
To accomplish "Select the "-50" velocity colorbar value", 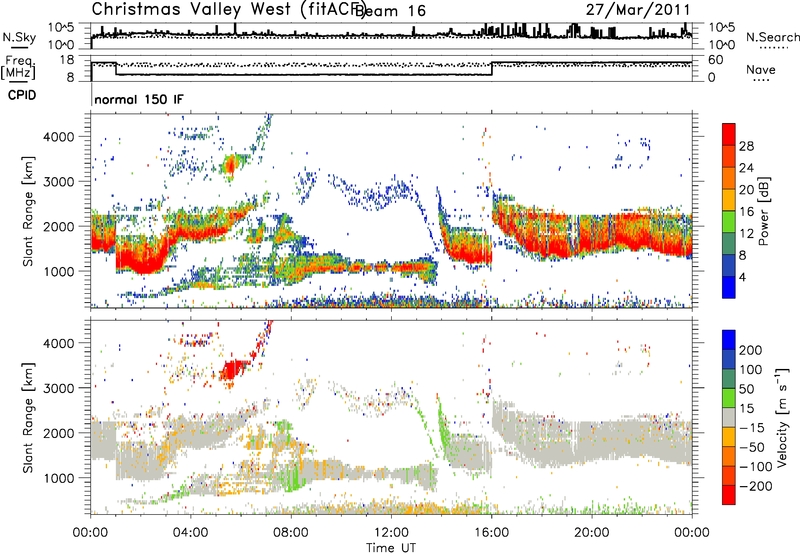I will (752, 447).
